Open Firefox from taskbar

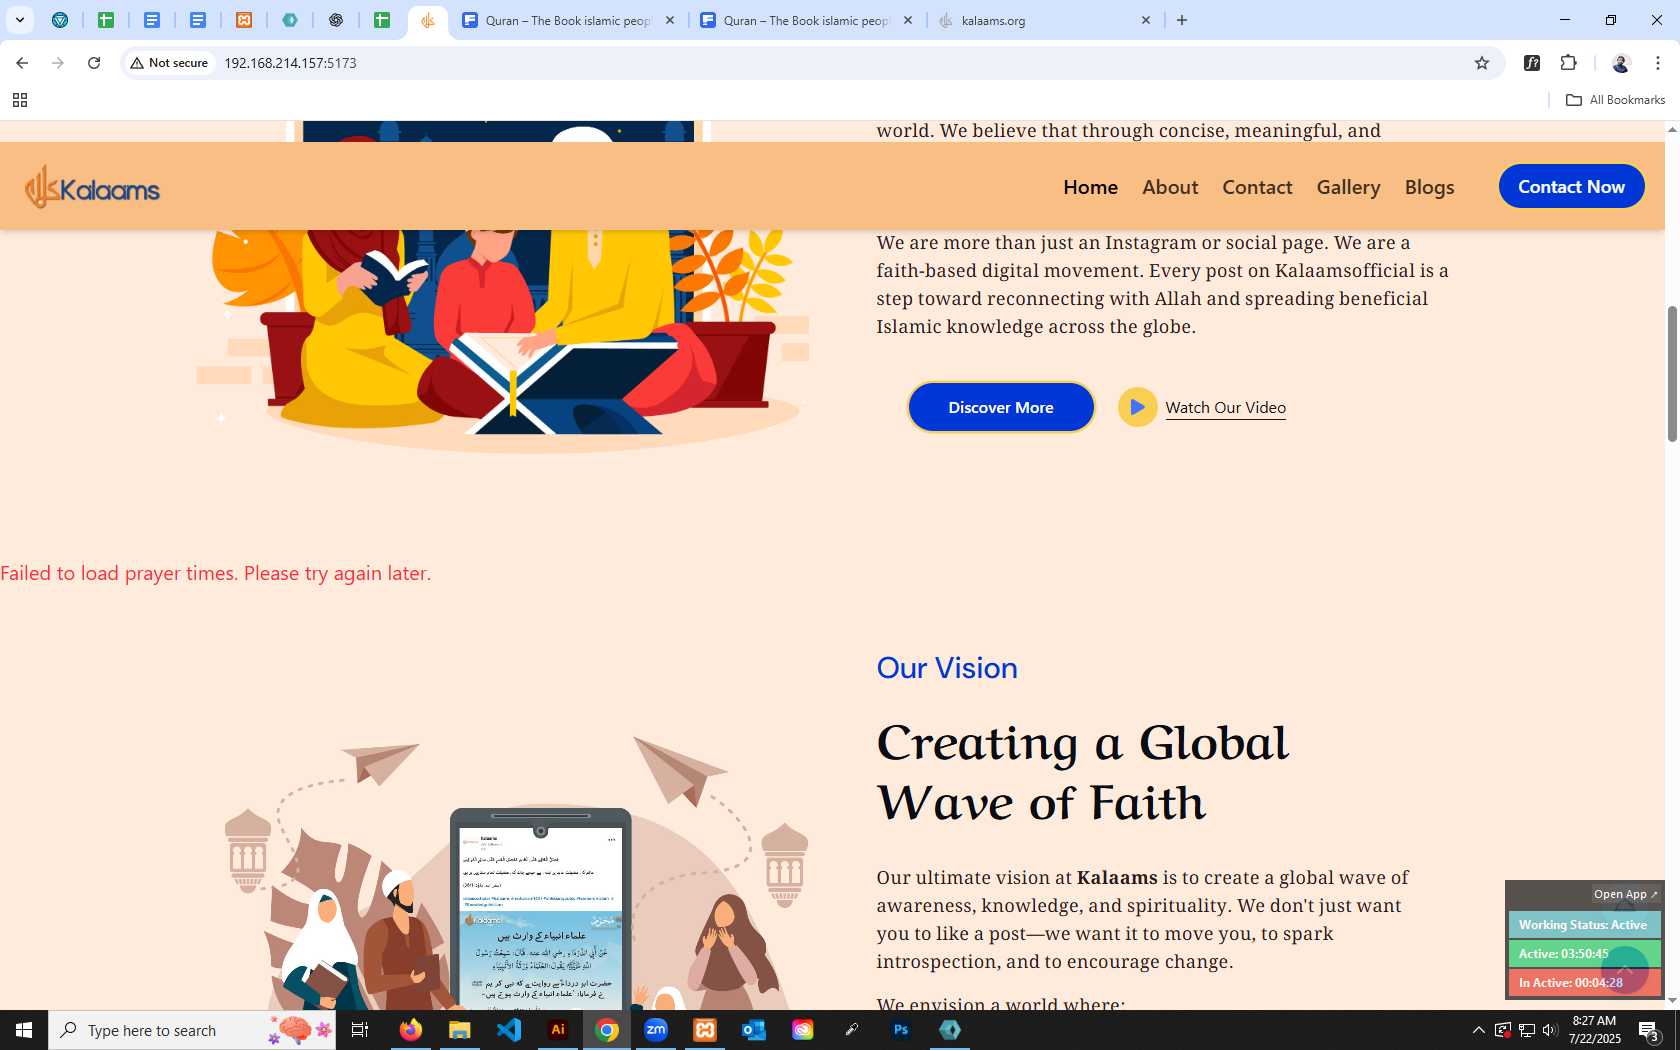pyautogui.click(x=410, y=1030)
